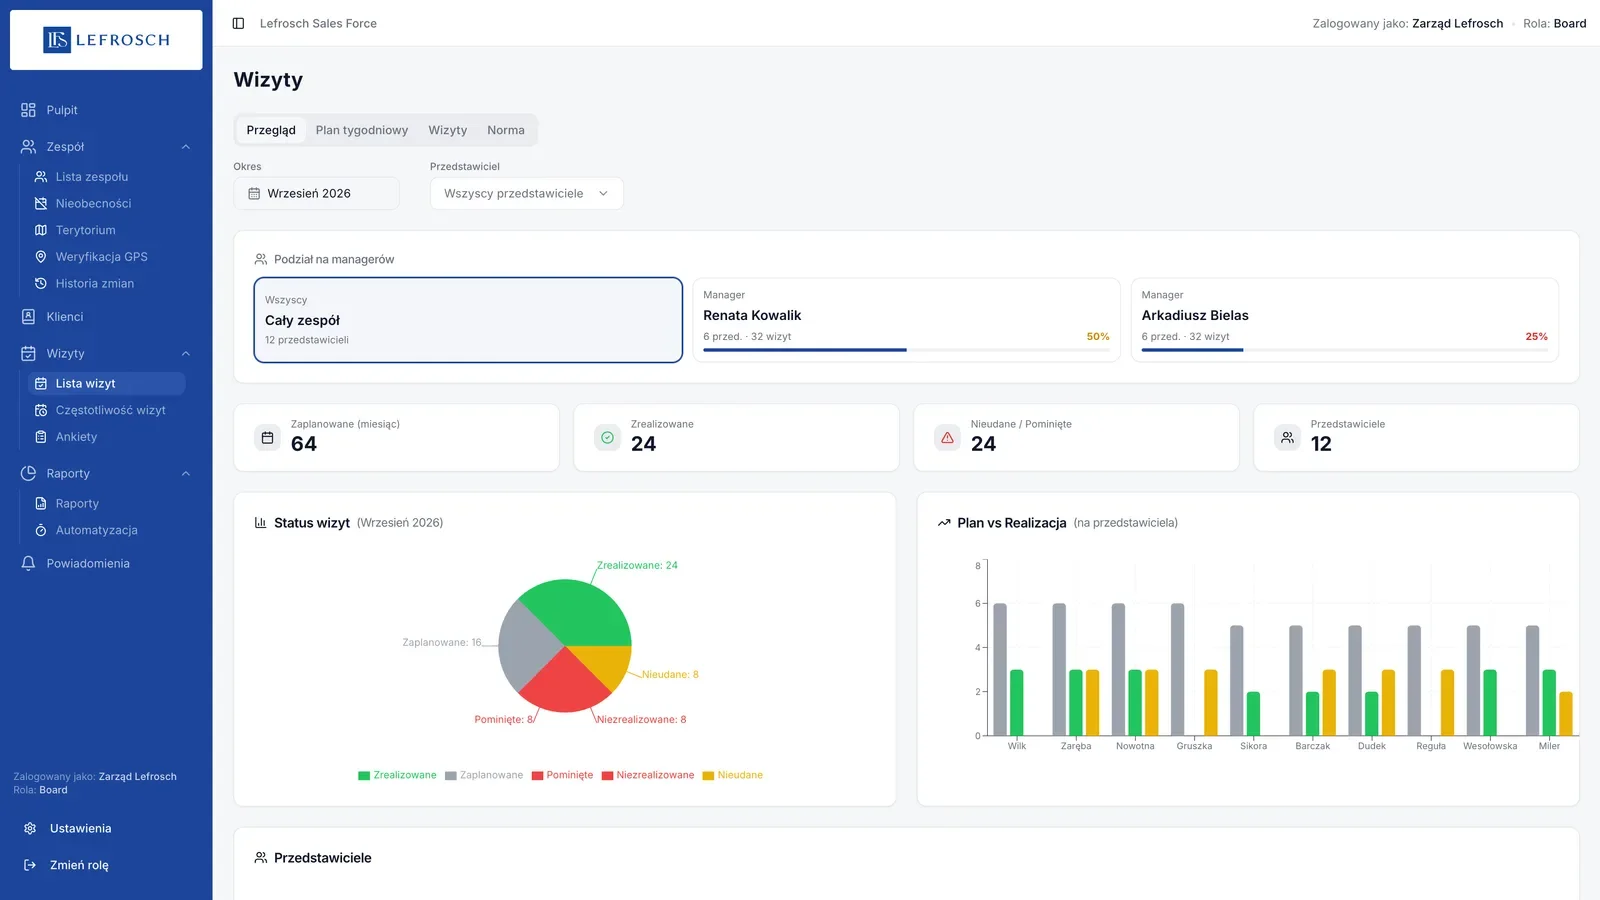Click the Historia zmian history icon
Screen dimensions: 1600x900
click(41, 284)
